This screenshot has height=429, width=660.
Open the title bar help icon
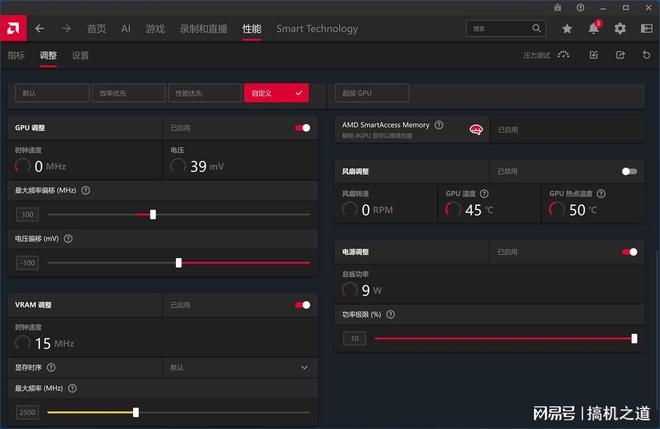580,8
